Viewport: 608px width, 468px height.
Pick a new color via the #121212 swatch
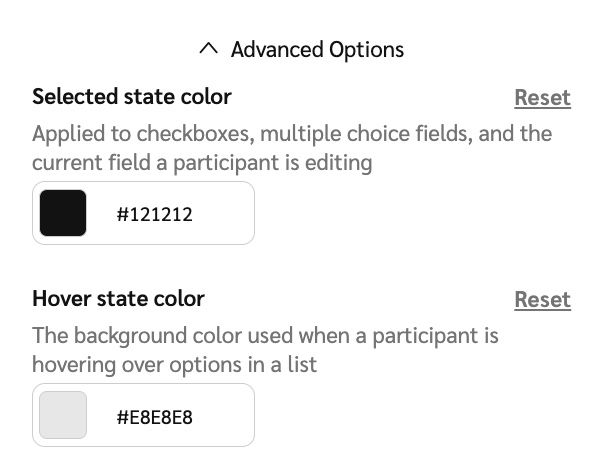[x=63, y=213]
